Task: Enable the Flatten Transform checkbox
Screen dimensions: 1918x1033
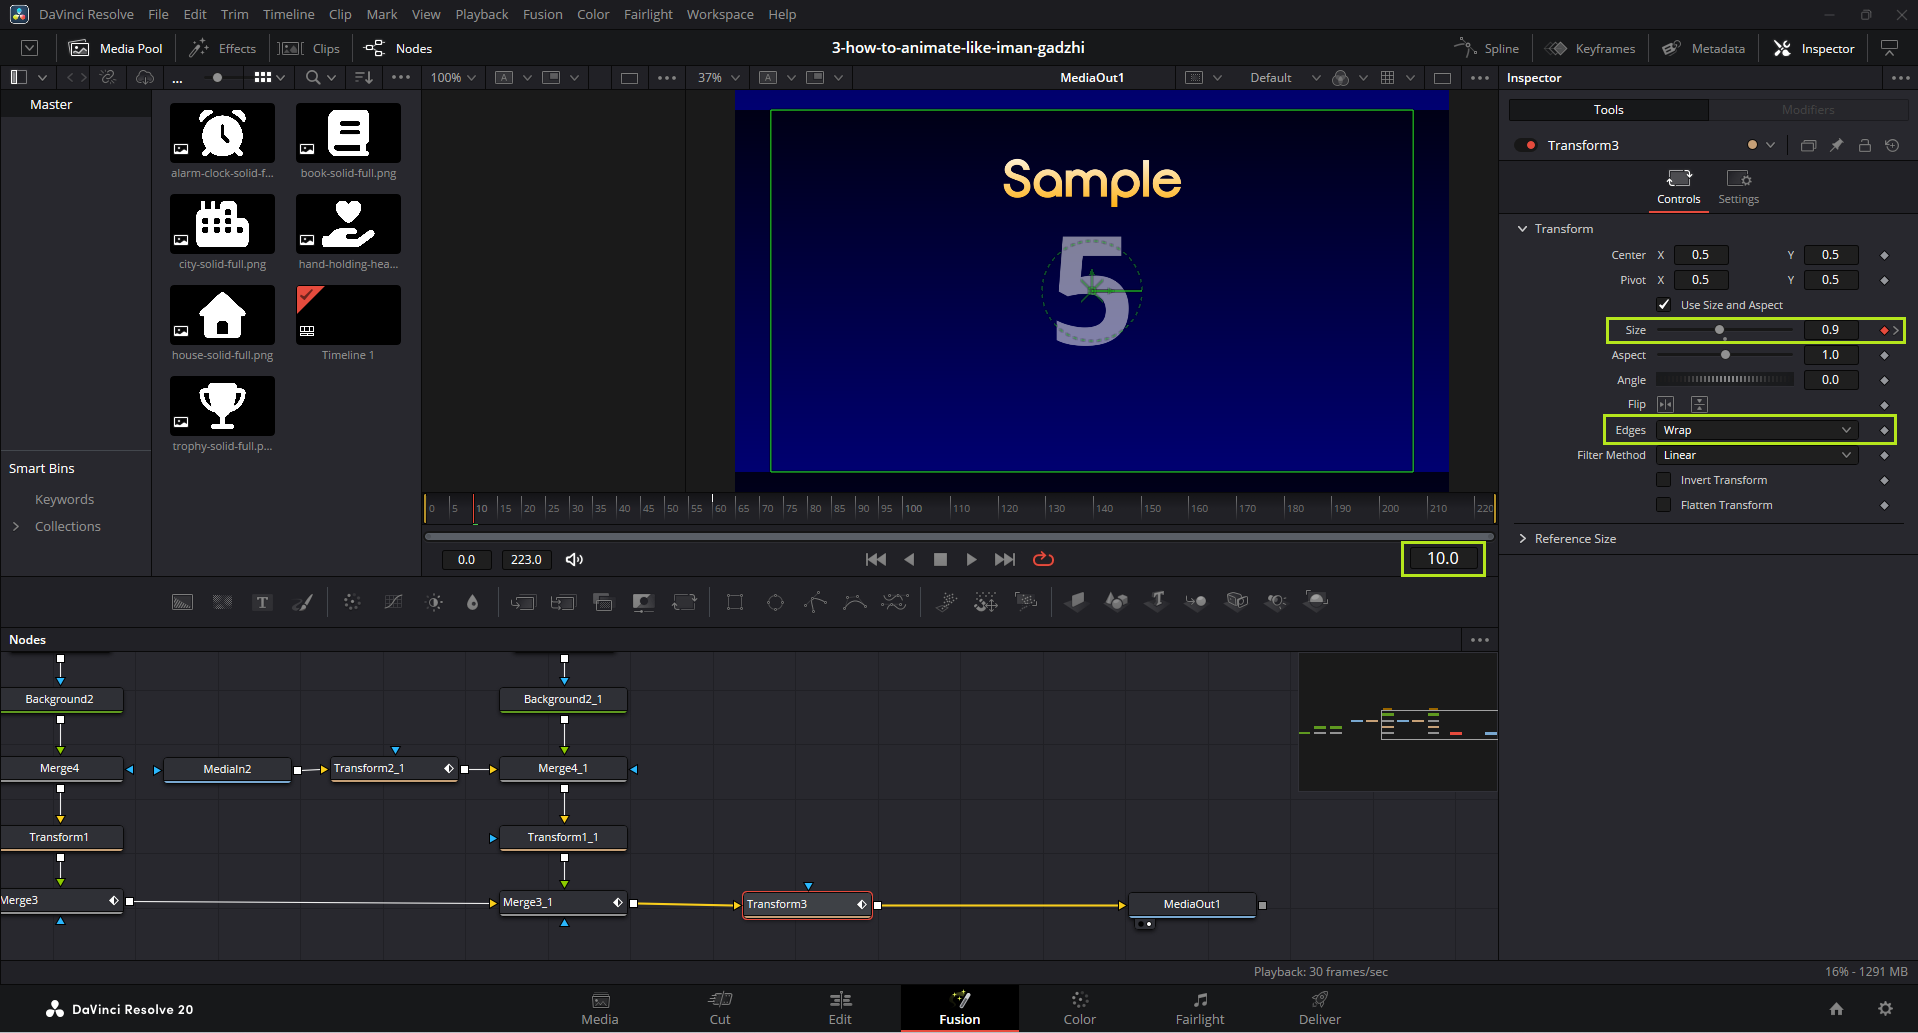Action: (1664, 505)
